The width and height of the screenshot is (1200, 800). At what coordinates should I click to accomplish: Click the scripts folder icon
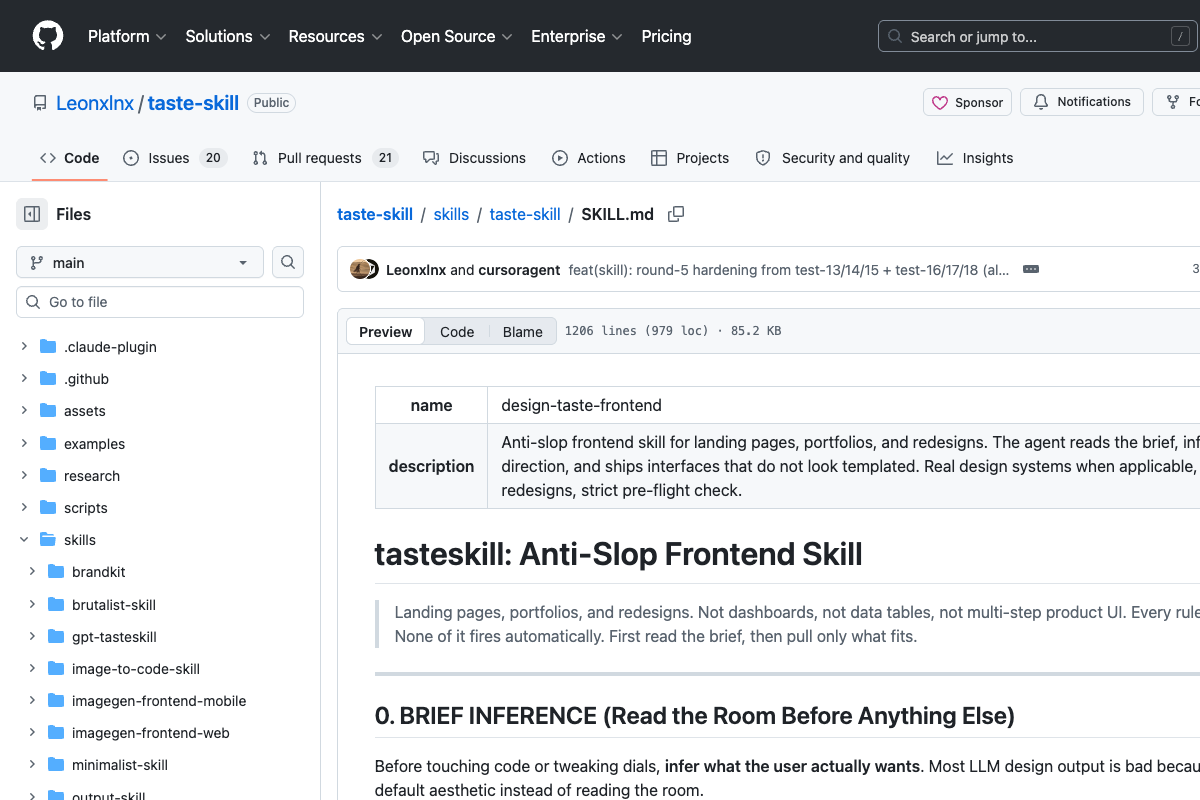point(48,508)
